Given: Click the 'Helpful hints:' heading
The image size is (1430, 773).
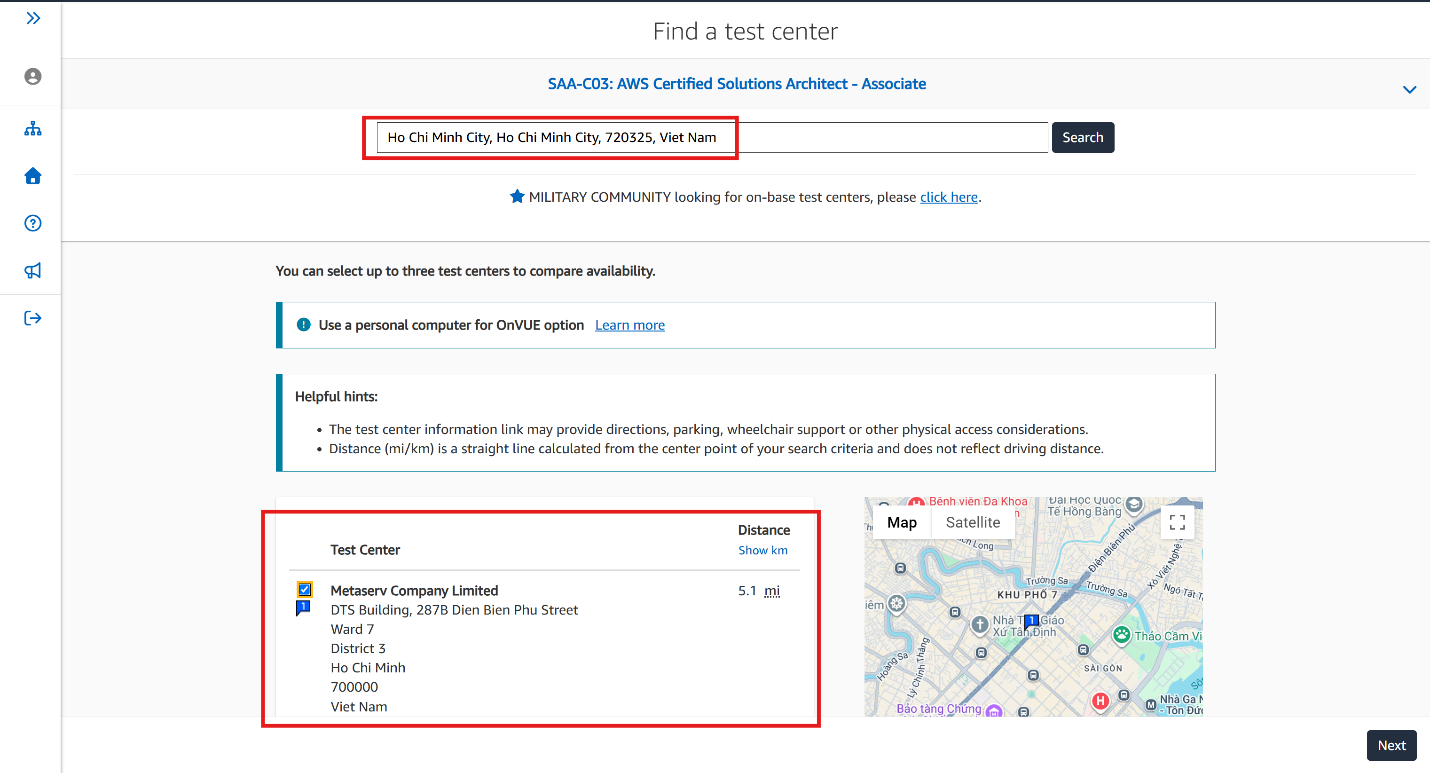Looking at the screenshot, I should [x=336, y=397].
